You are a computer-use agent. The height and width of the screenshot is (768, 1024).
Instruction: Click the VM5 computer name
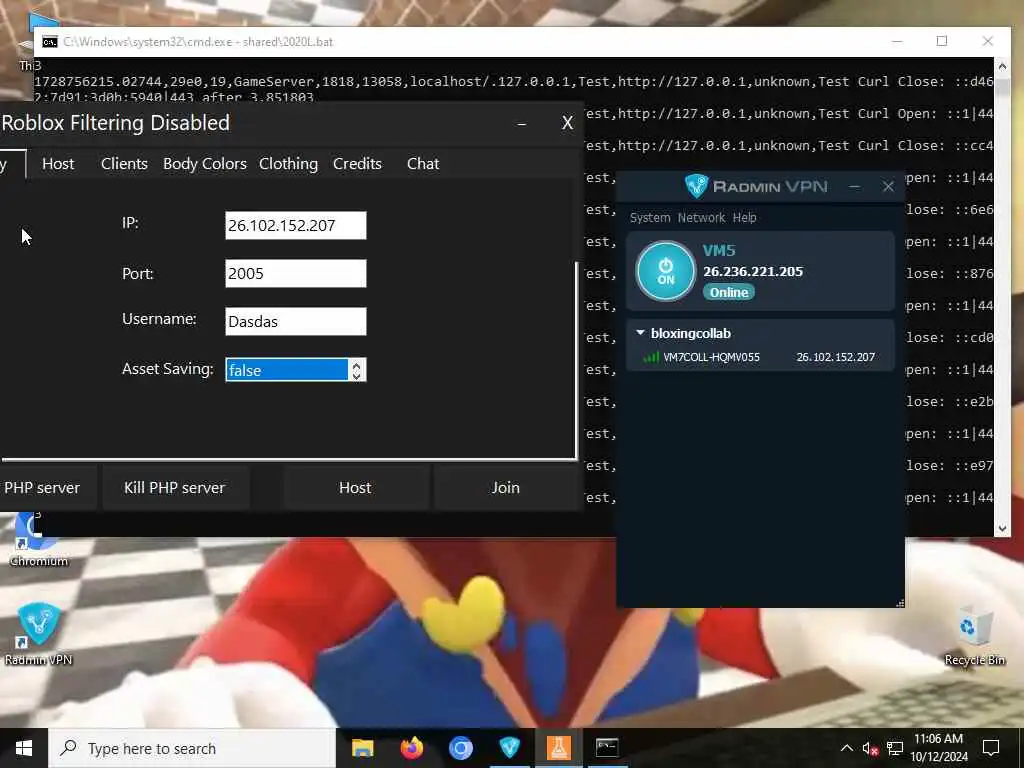(x=719, y=250)
